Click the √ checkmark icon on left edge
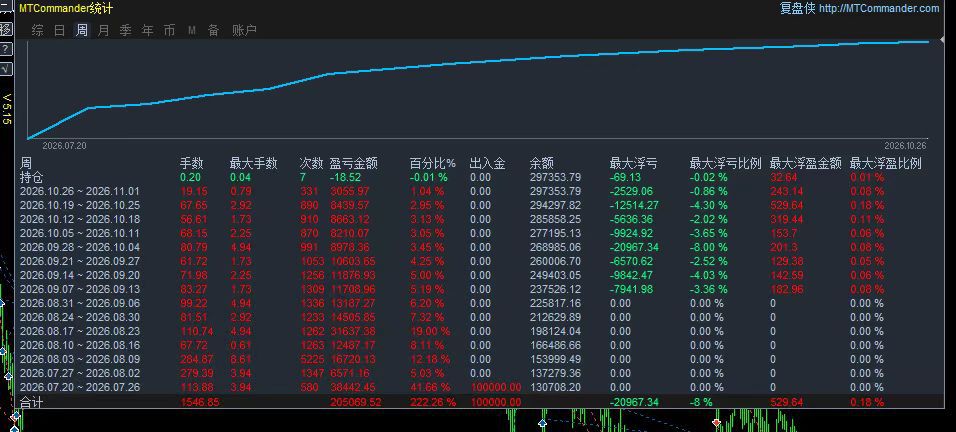This screenshot has width=956, height=432. (x=5, y=69)
